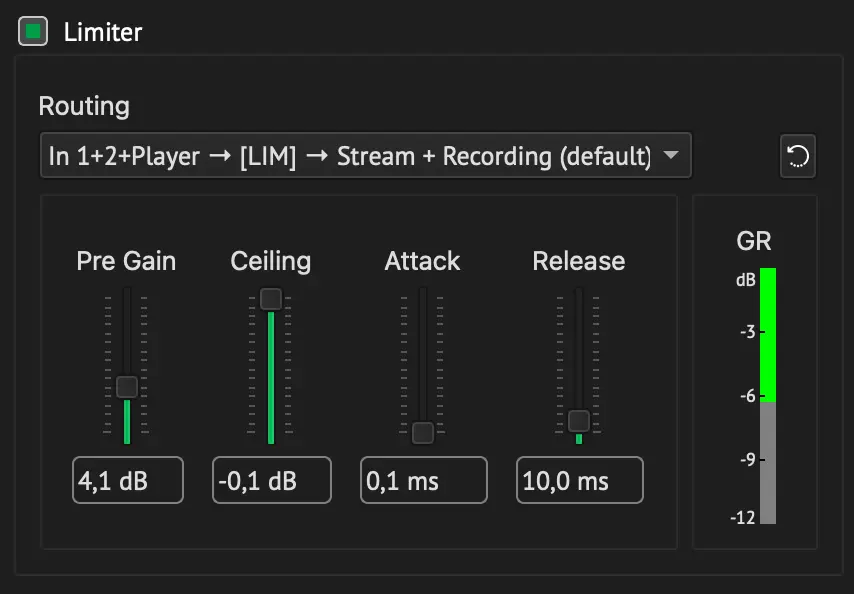Image resolution: width=854 pixels, height=594 pixels.
Task: Click the Pre Gain slider handle
Action: [127, 387]
